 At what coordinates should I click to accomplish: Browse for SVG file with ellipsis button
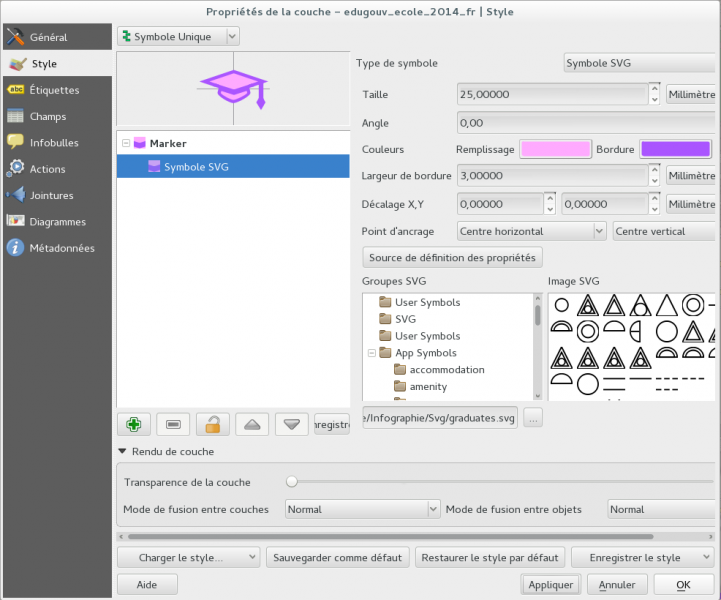point(533,419)
